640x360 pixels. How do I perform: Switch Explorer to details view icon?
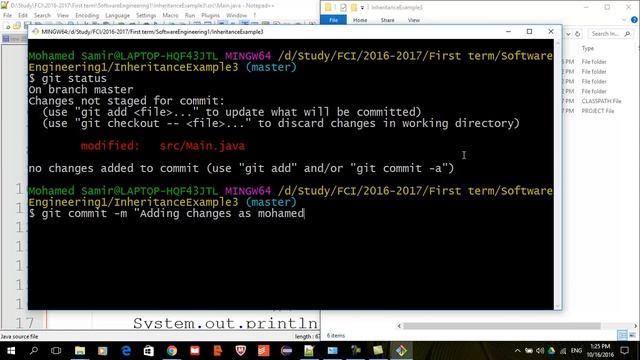[x=622, y=335]
